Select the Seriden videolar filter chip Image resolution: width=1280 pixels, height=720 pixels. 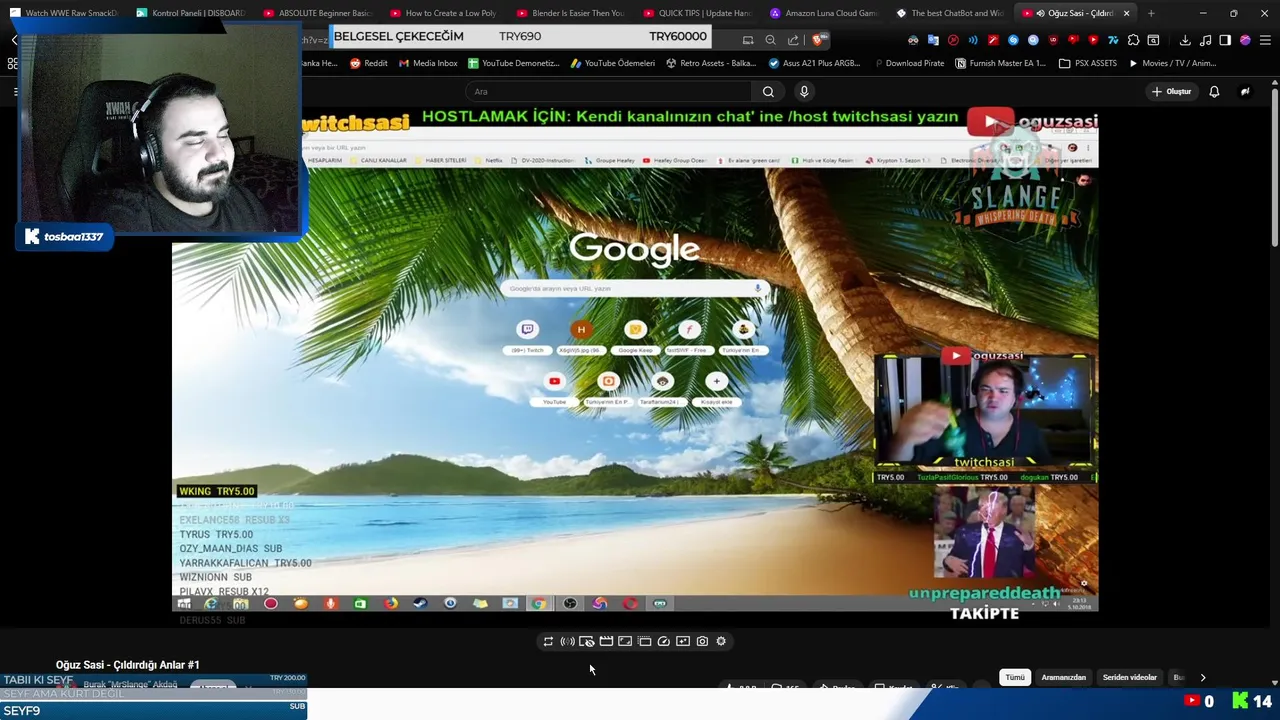coord(1129,677)
